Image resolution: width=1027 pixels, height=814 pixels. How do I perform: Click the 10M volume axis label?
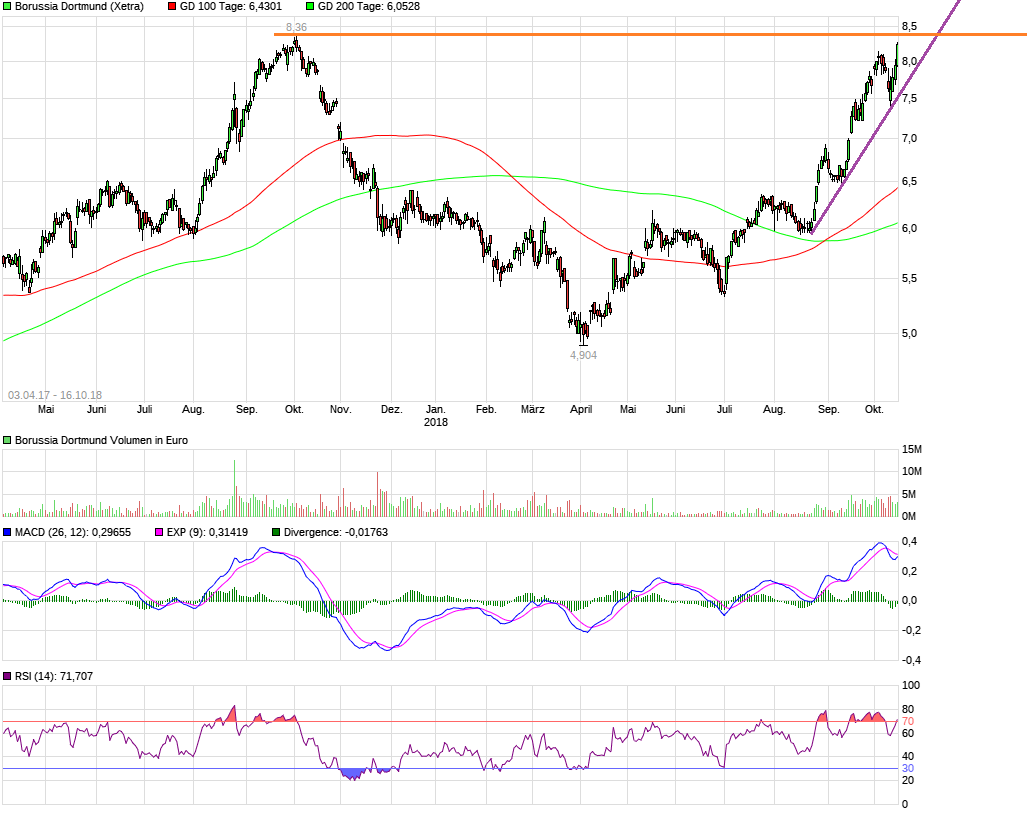pos(912,472)
